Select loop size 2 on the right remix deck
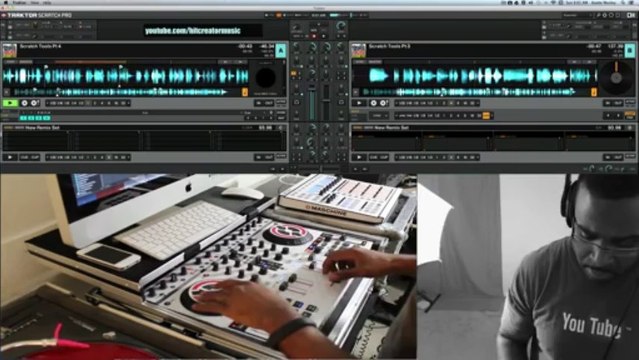 pyautogui.click(x=444, y=157)
